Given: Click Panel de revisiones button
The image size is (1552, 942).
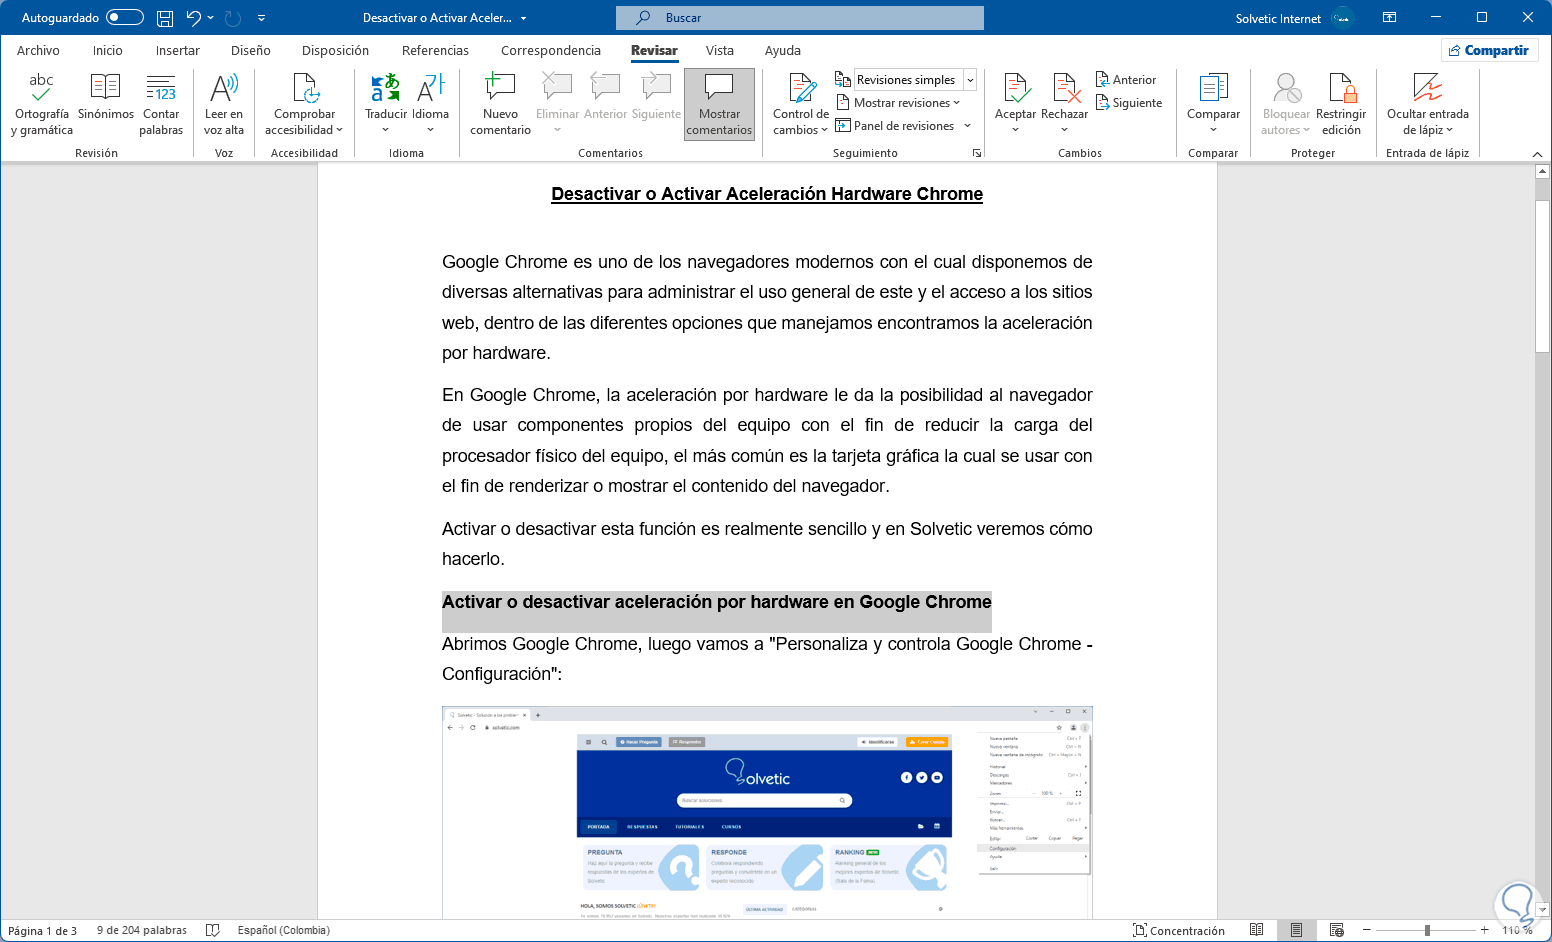Looking at the screenshot, I should point(896,126).
